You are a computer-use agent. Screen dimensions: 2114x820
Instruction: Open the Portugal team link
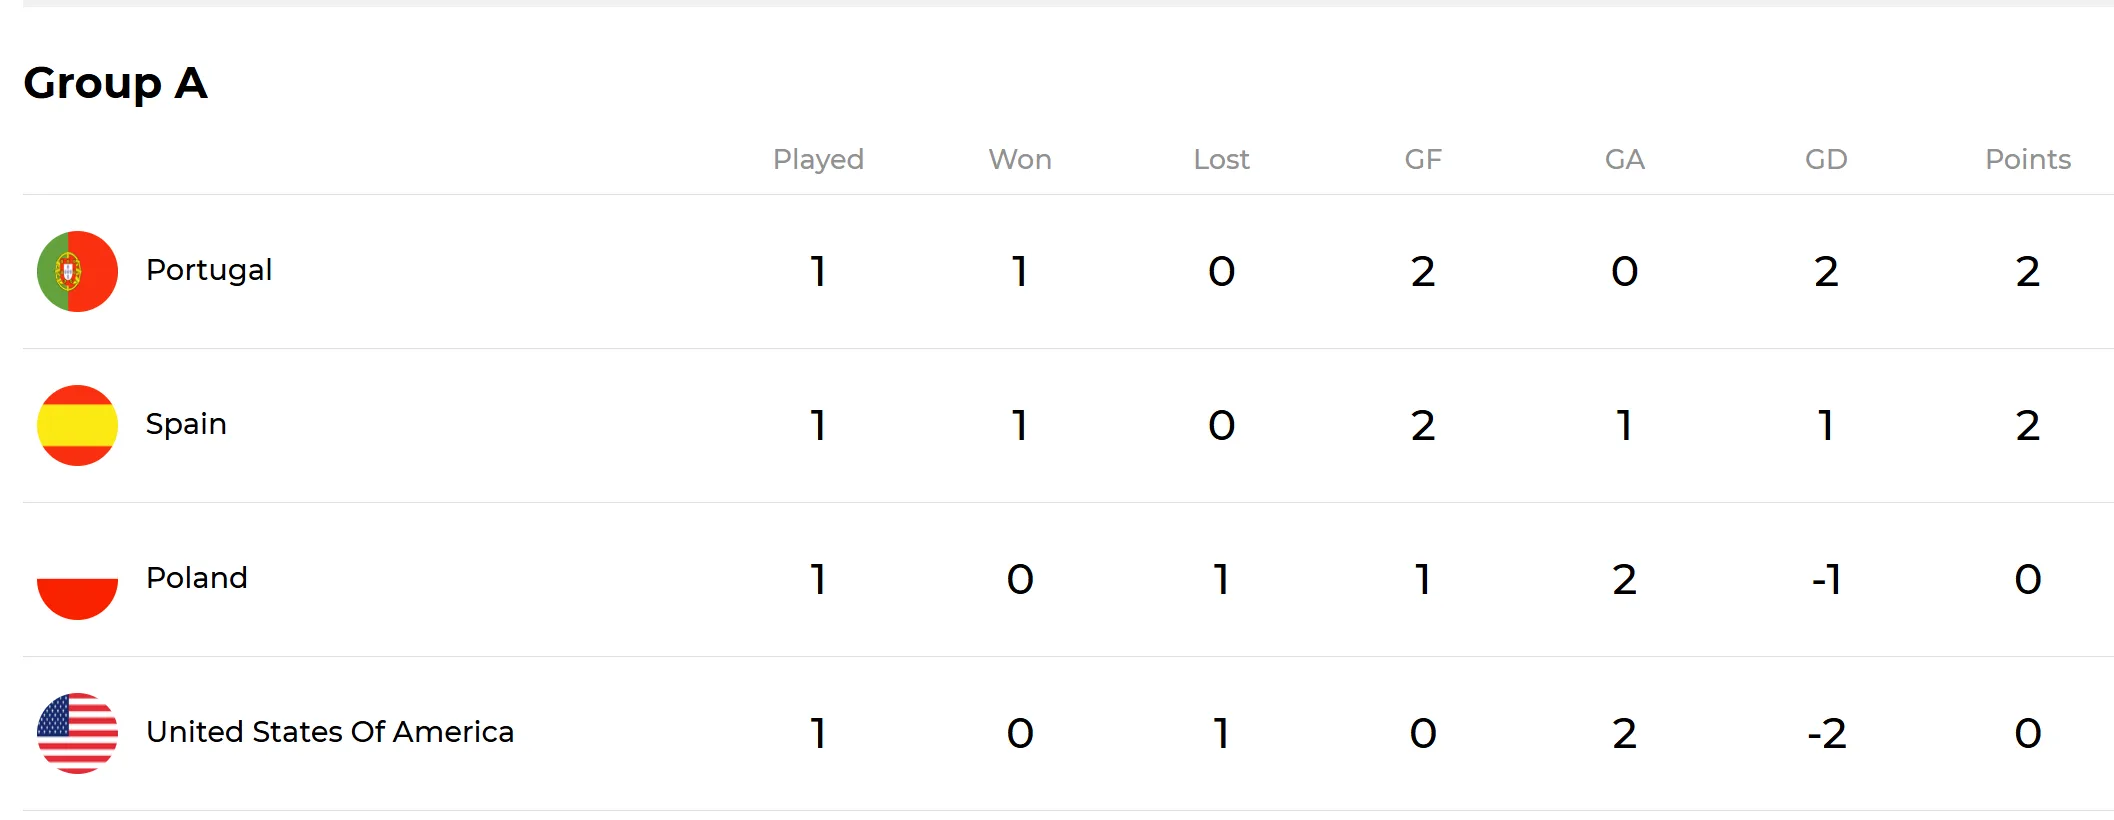tap(209, 270)
